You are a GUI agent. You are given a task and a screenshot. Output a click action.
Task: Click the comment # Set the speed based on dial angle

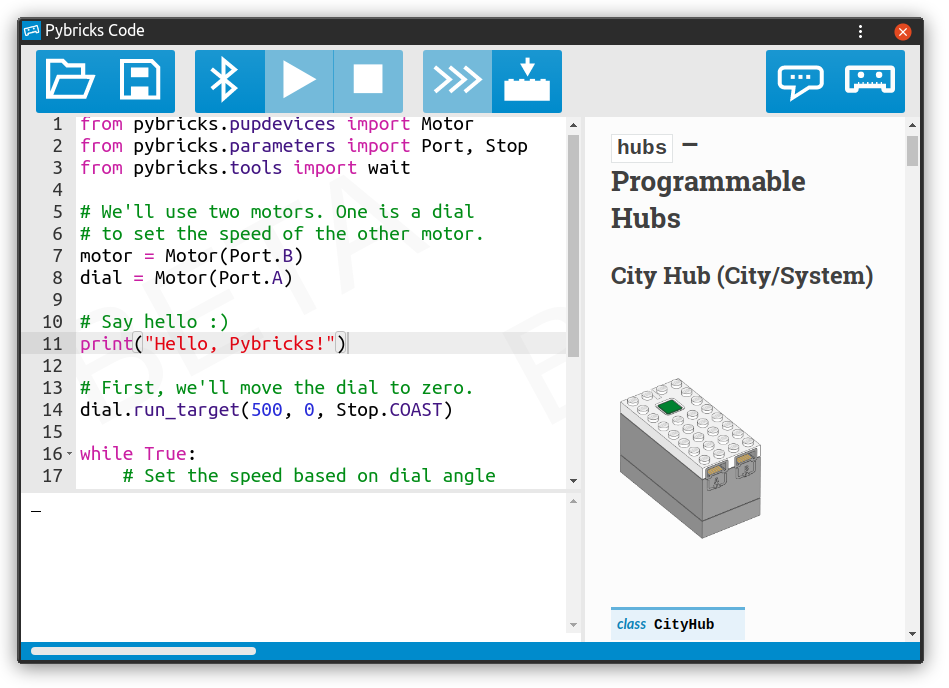coord(309,476)
